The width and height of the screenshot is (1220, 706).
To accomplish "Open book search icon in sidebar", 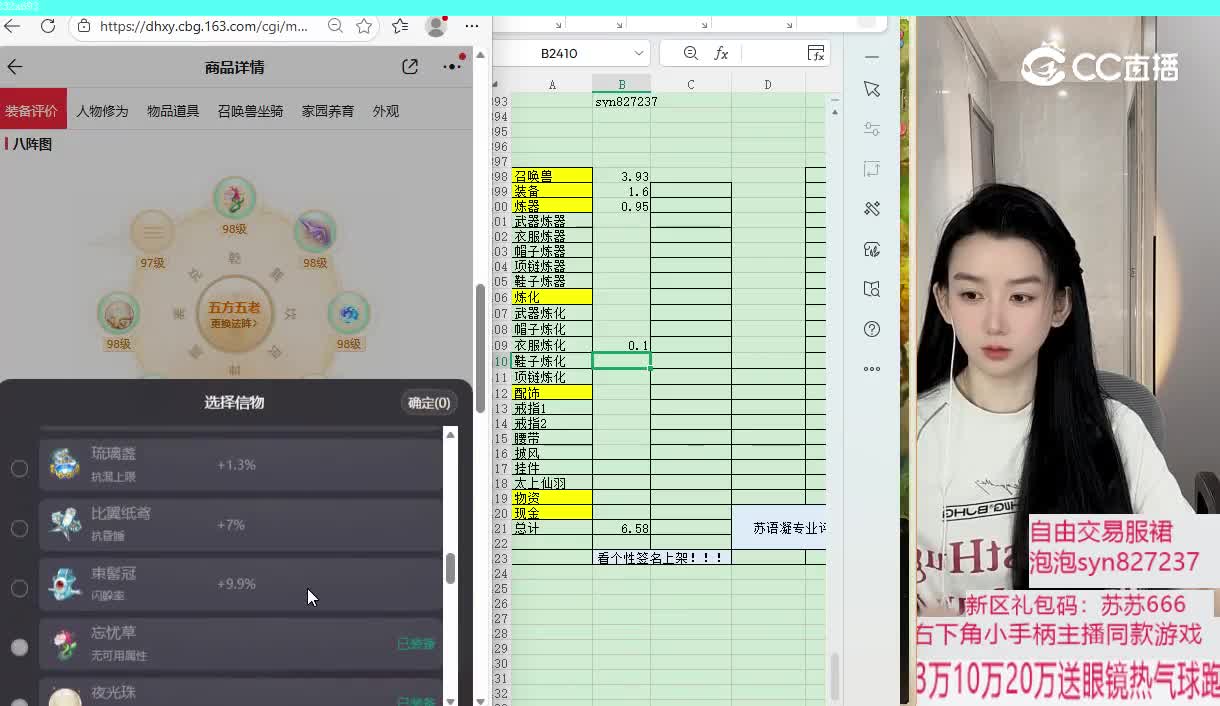I will pos(872,289).
